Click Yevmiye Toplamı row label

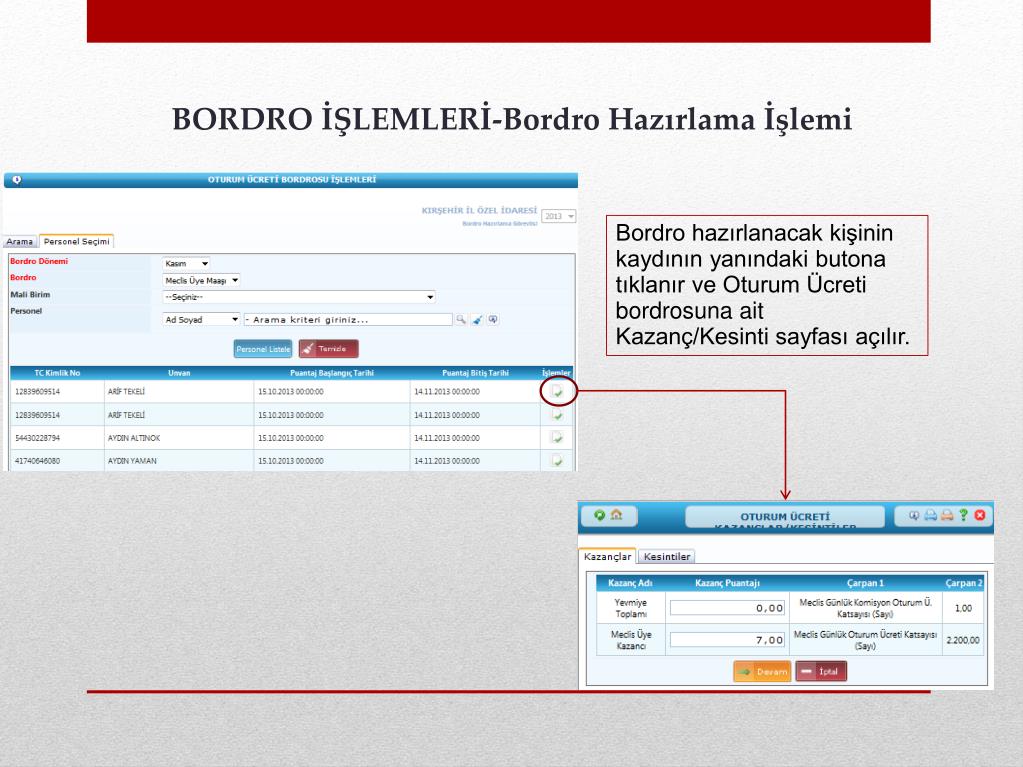(631, 608)
